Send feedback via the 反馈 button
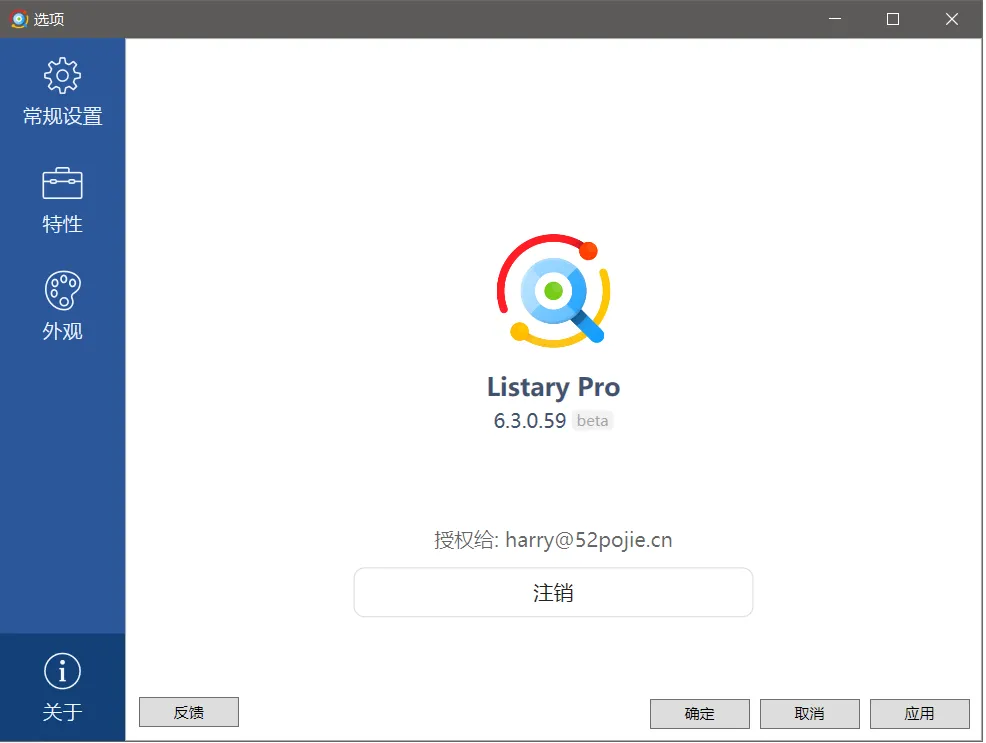This screenshot has height=743, width=986. (x=188, y=712)
